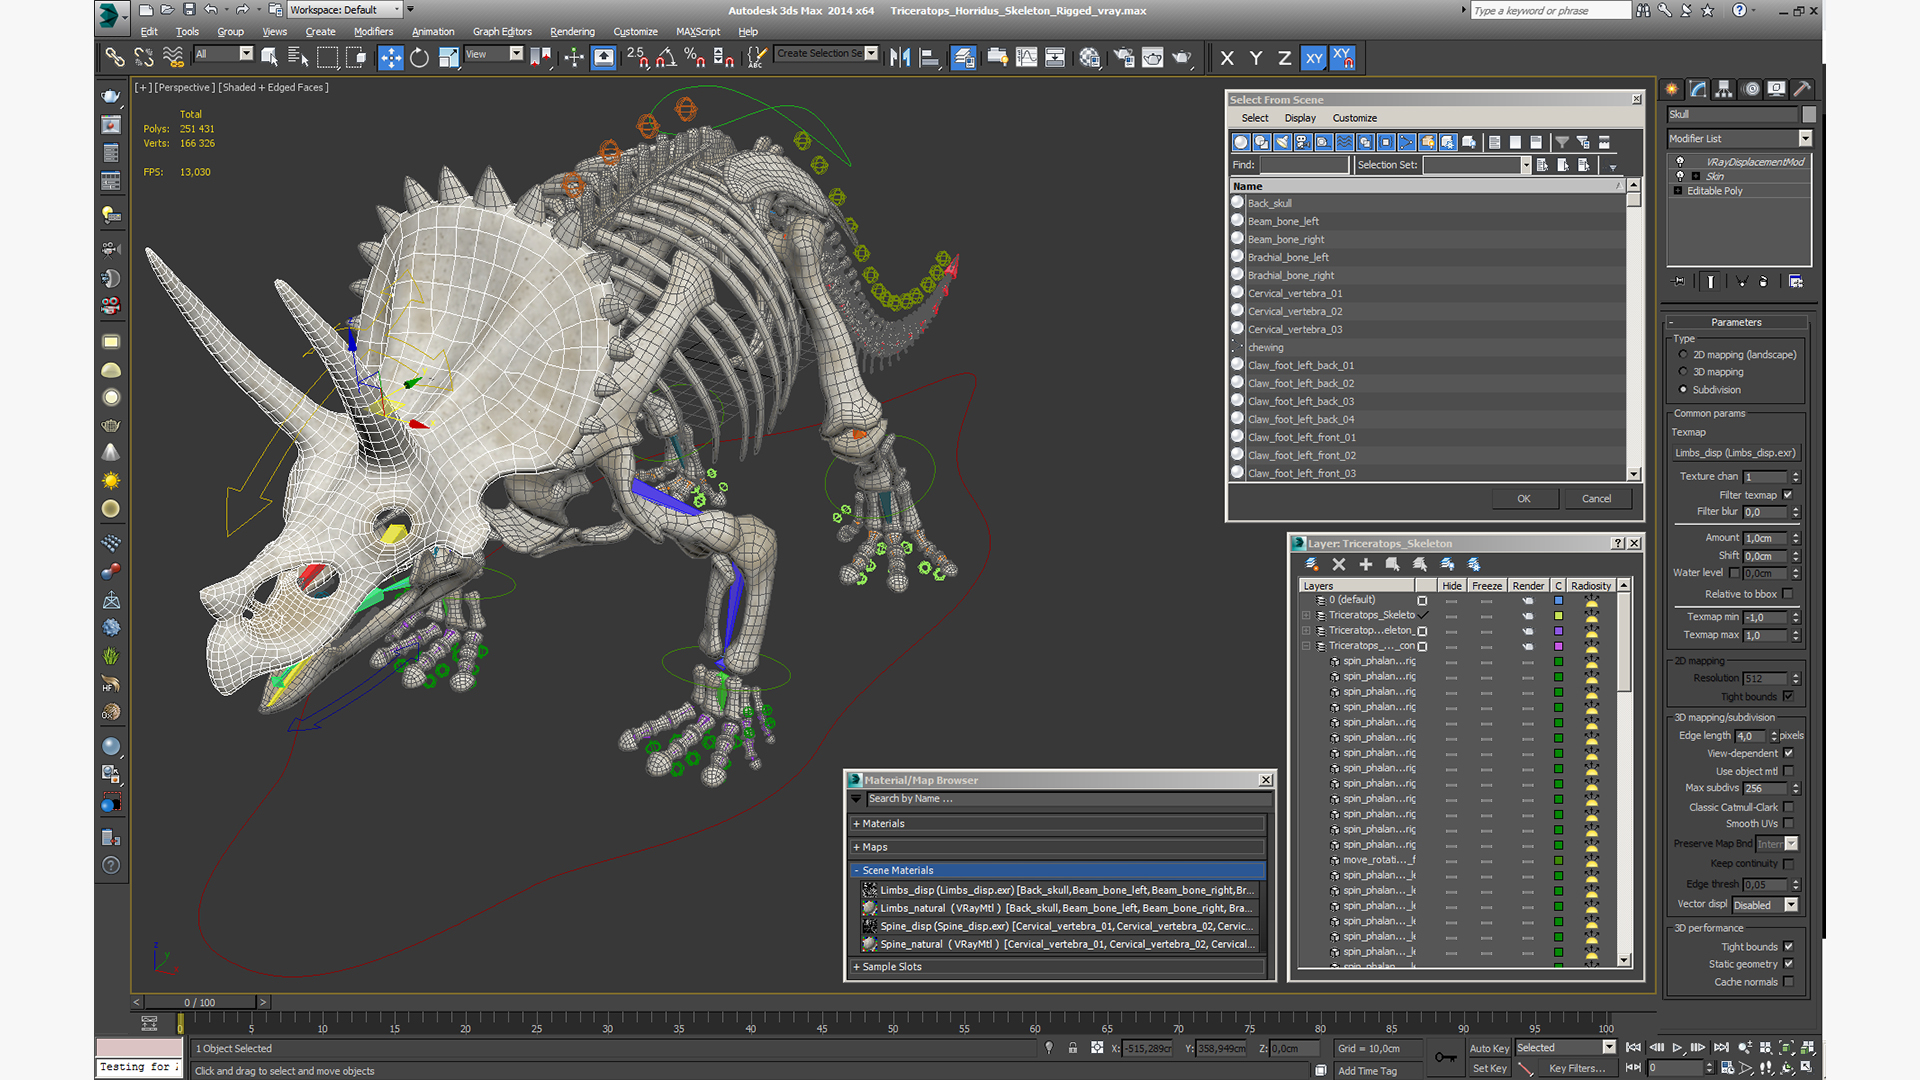Enable Water level checkbox

pos(1735,573)
